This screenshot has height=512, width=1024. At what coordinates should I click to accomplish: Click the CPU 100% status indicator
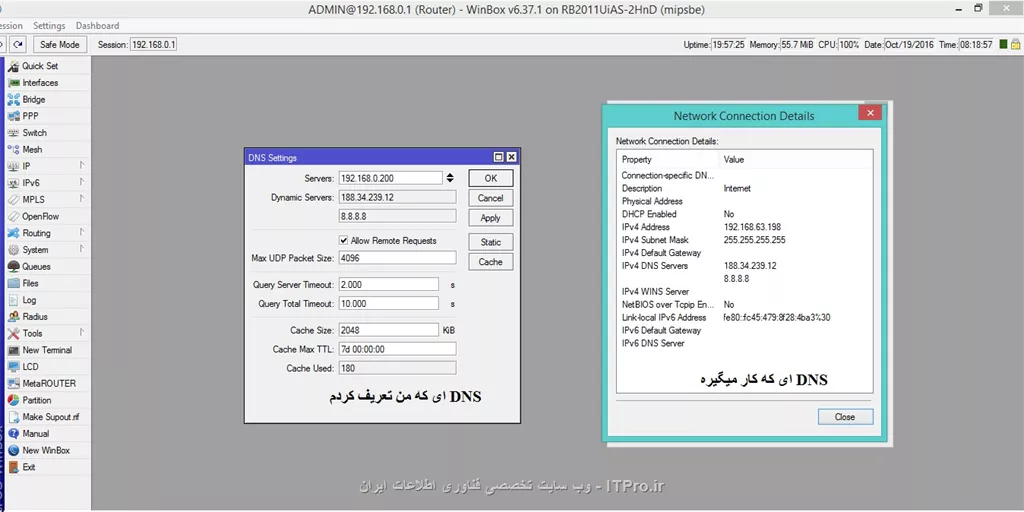(849, 44)
